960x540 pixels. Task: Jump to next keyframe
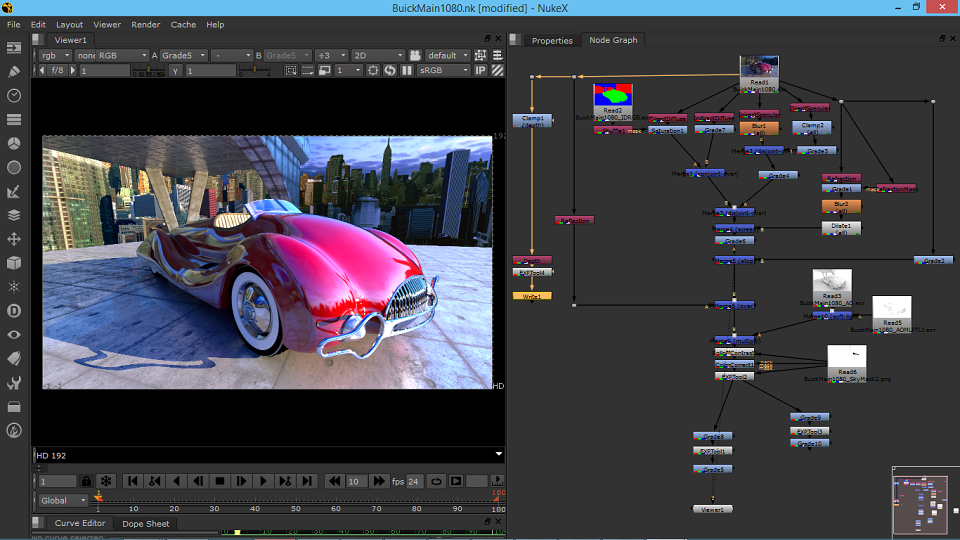(x=285, y=481)
